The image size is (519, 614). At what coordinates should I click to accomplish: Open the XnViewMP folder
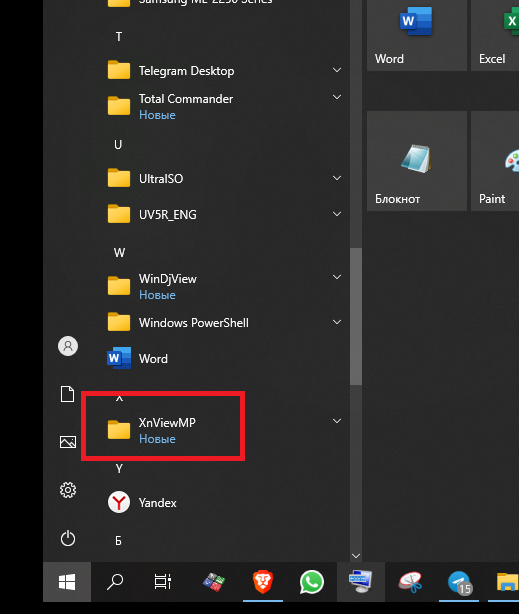[x=222, y=430]
